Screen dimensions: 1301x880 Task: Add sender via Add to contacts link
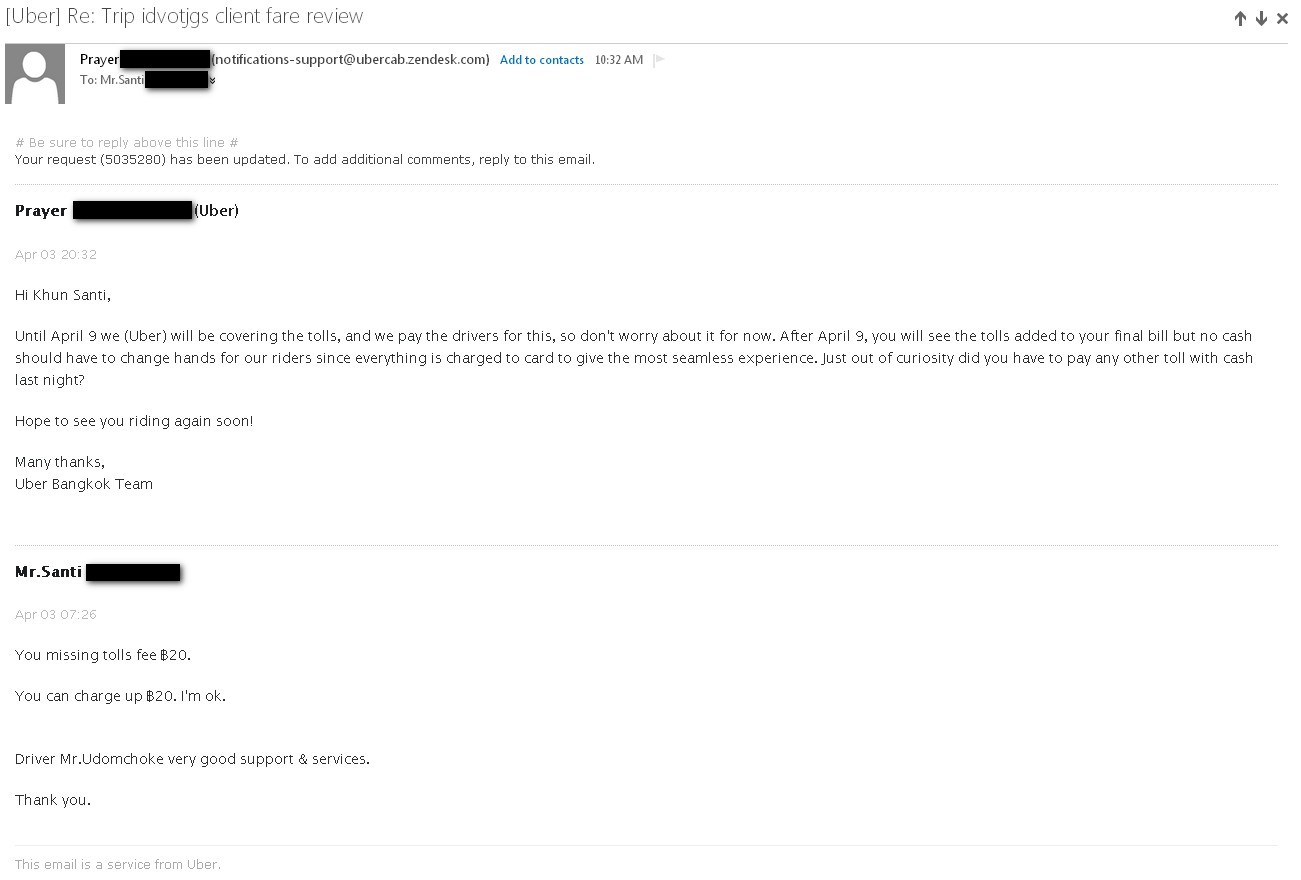pyautogui.click(x=542, y=60)
